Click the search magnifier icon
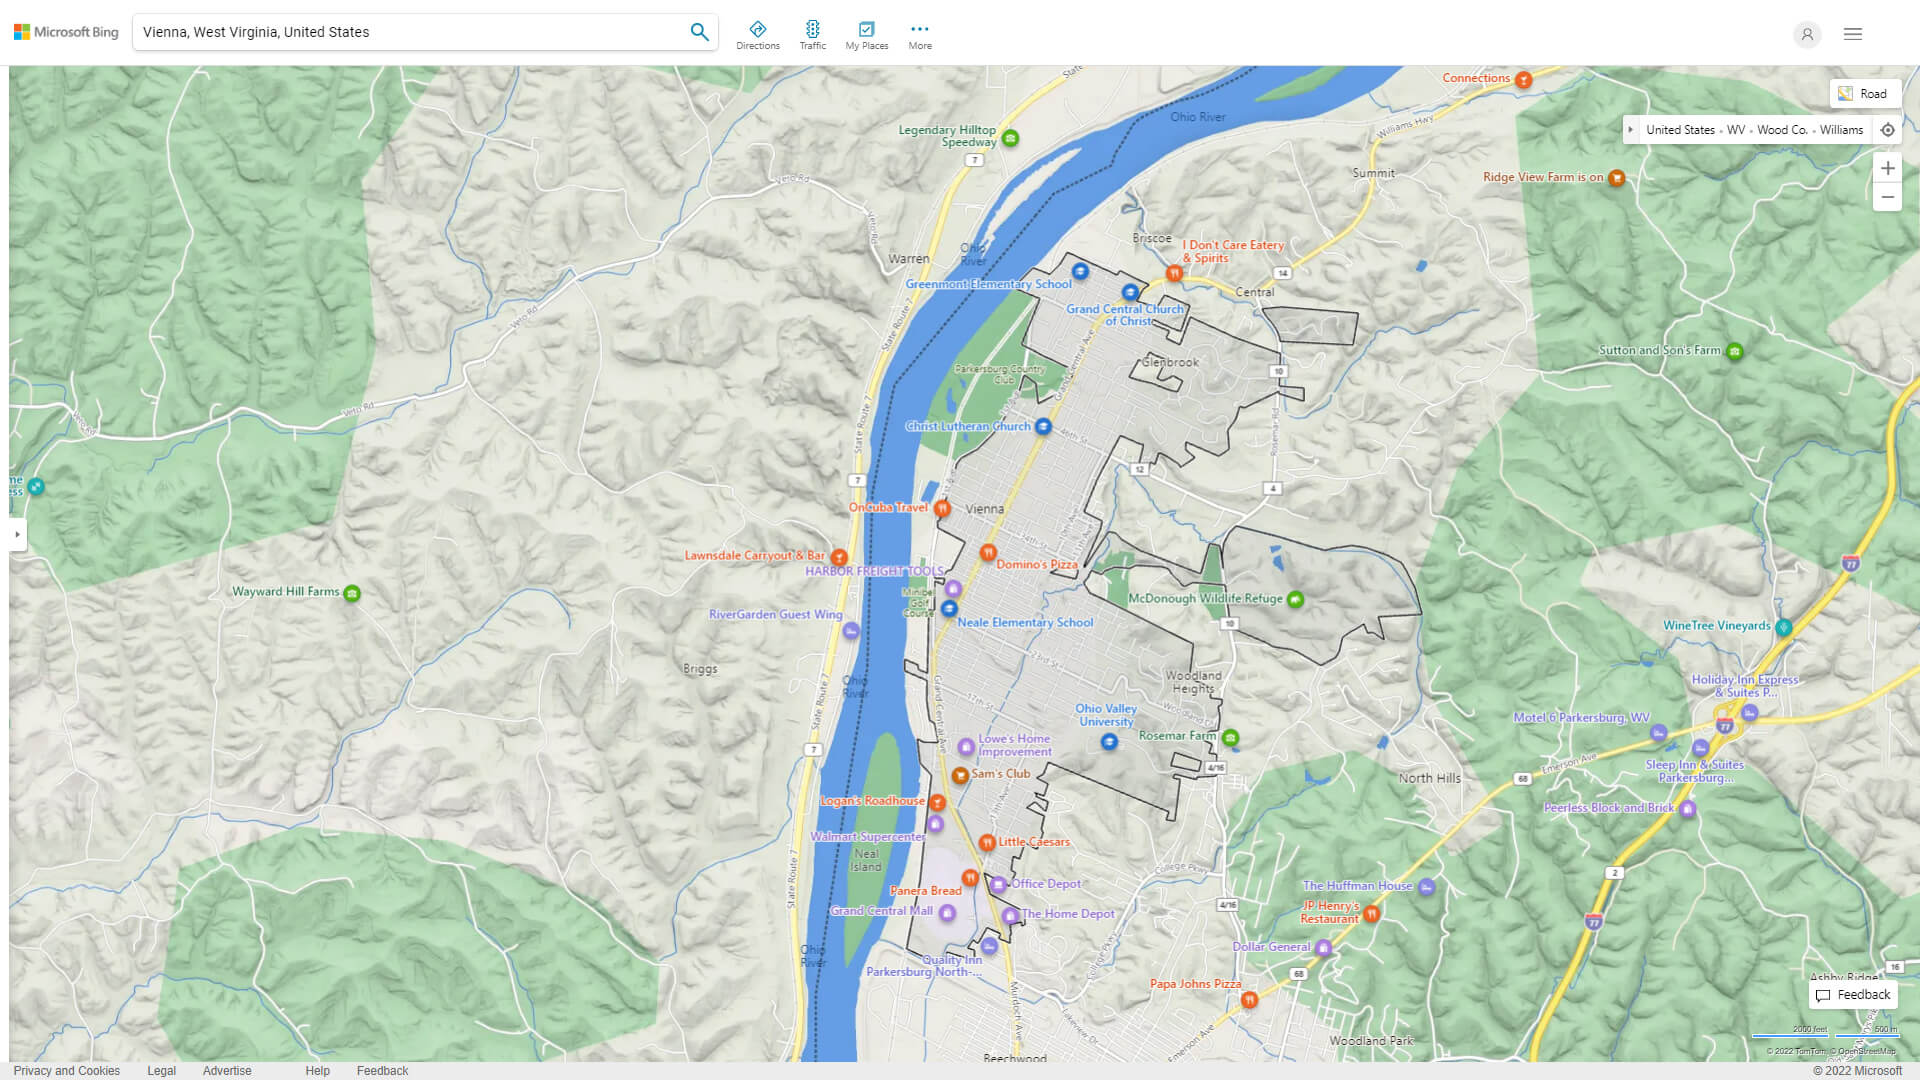Image resolution: width=1920 pixels, height=1080 pixels. coord(699,31)
